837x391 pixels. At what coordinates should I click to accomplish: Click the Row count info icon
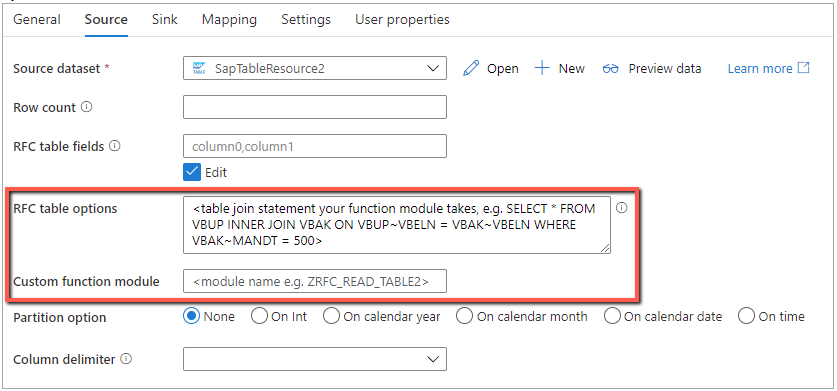pos(86,107)
